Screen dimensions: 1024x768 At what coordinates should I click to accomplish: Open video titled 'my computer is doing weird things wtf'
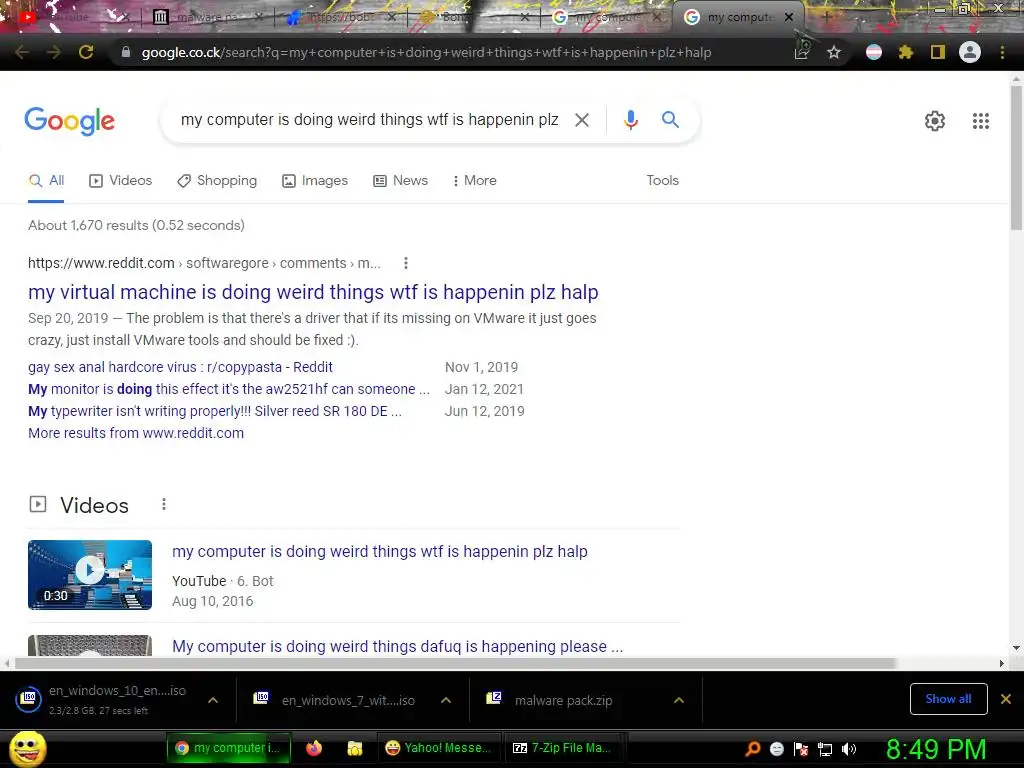point(380,551)
